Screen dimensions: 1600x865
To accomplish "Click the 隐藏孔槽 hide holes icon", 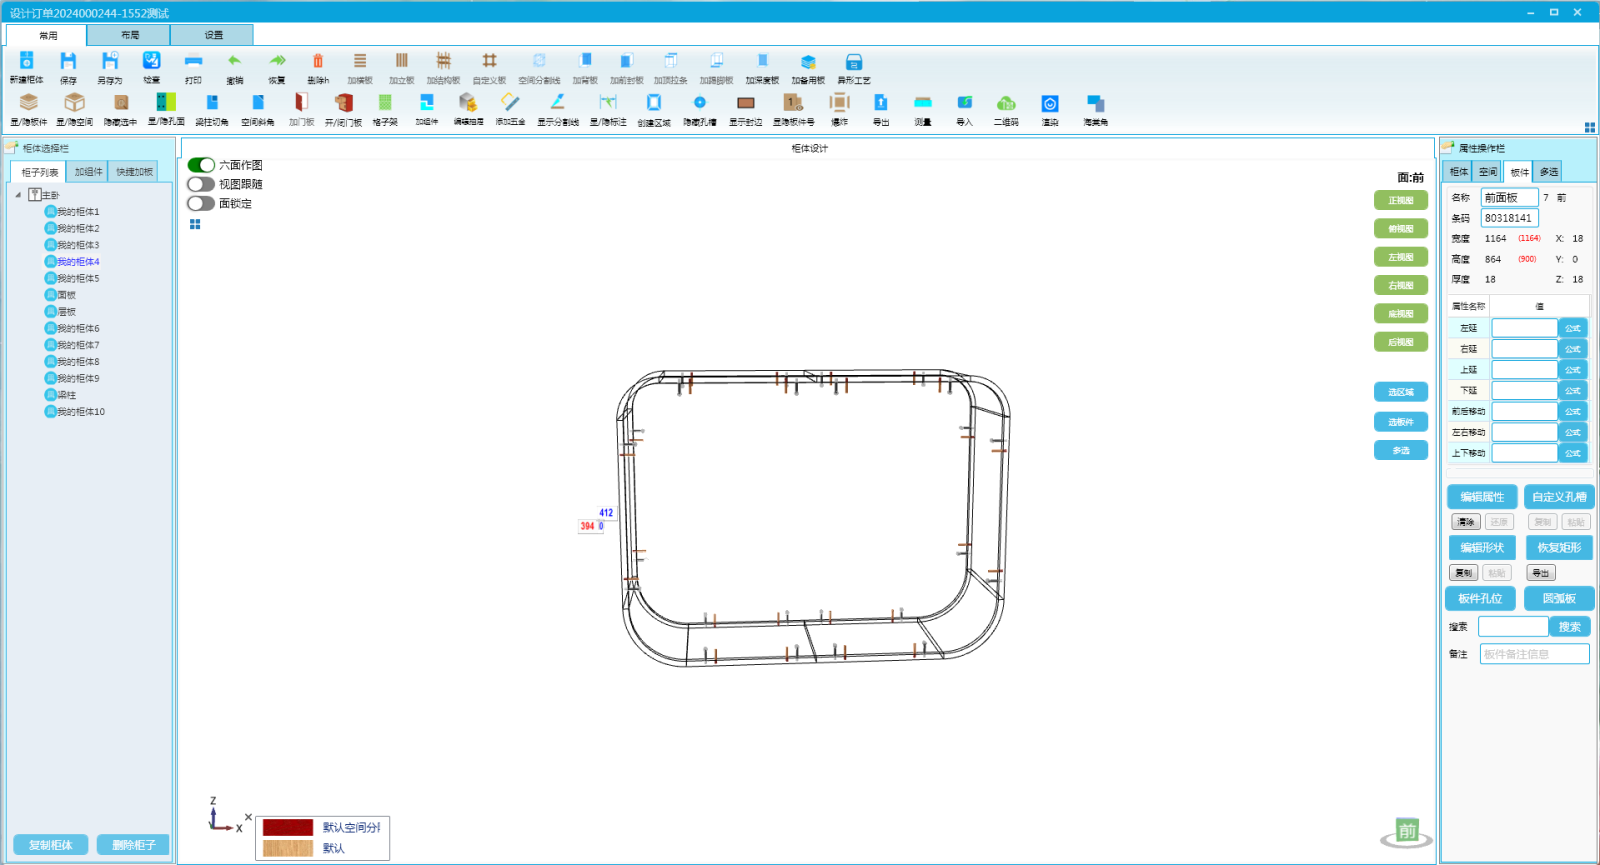I will click(x=700, y=102).
